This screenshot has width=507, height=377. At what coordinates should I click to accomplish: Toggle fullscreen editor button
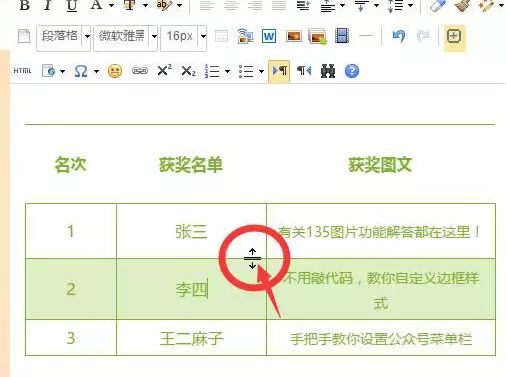coord(454,36)
